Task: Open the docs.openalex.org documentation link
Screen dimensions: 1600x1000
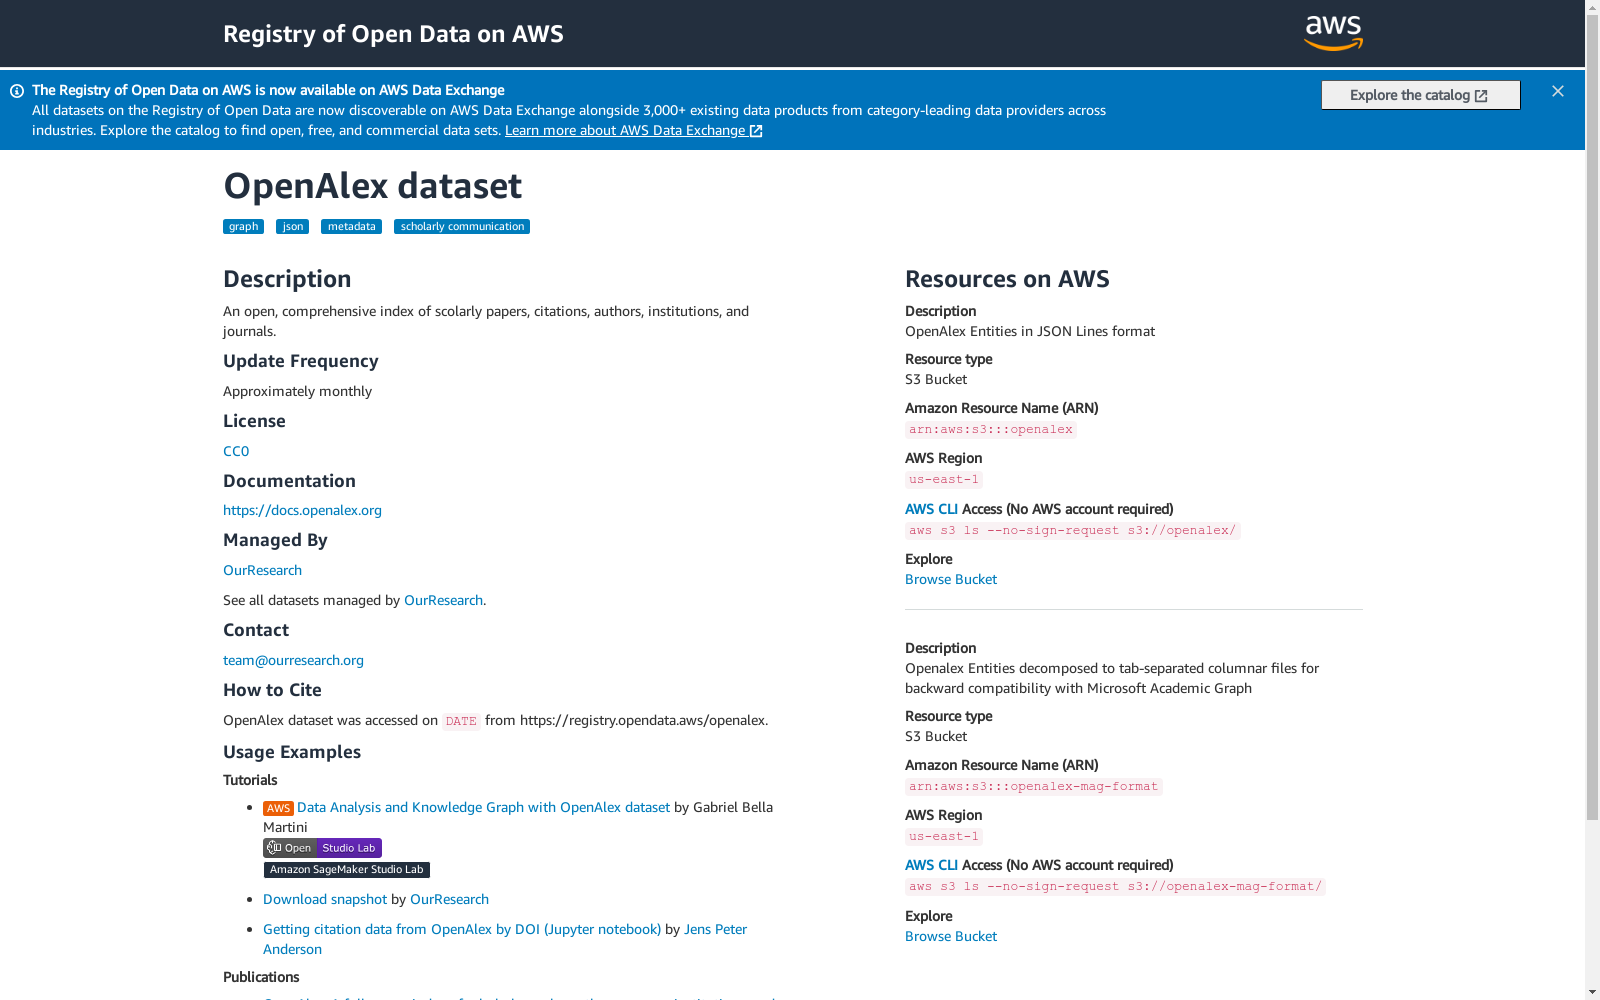Action: 302,510
